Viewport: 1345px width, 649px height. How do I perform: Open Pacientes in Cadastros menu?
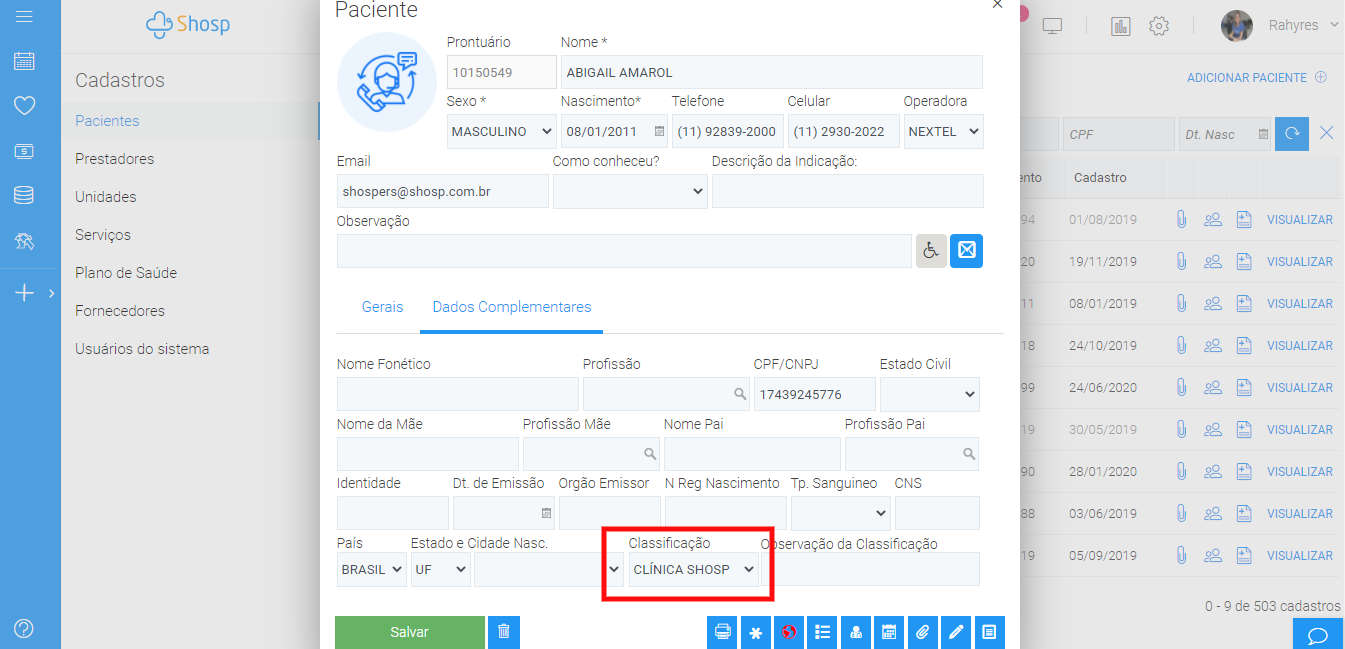(107, 120)
